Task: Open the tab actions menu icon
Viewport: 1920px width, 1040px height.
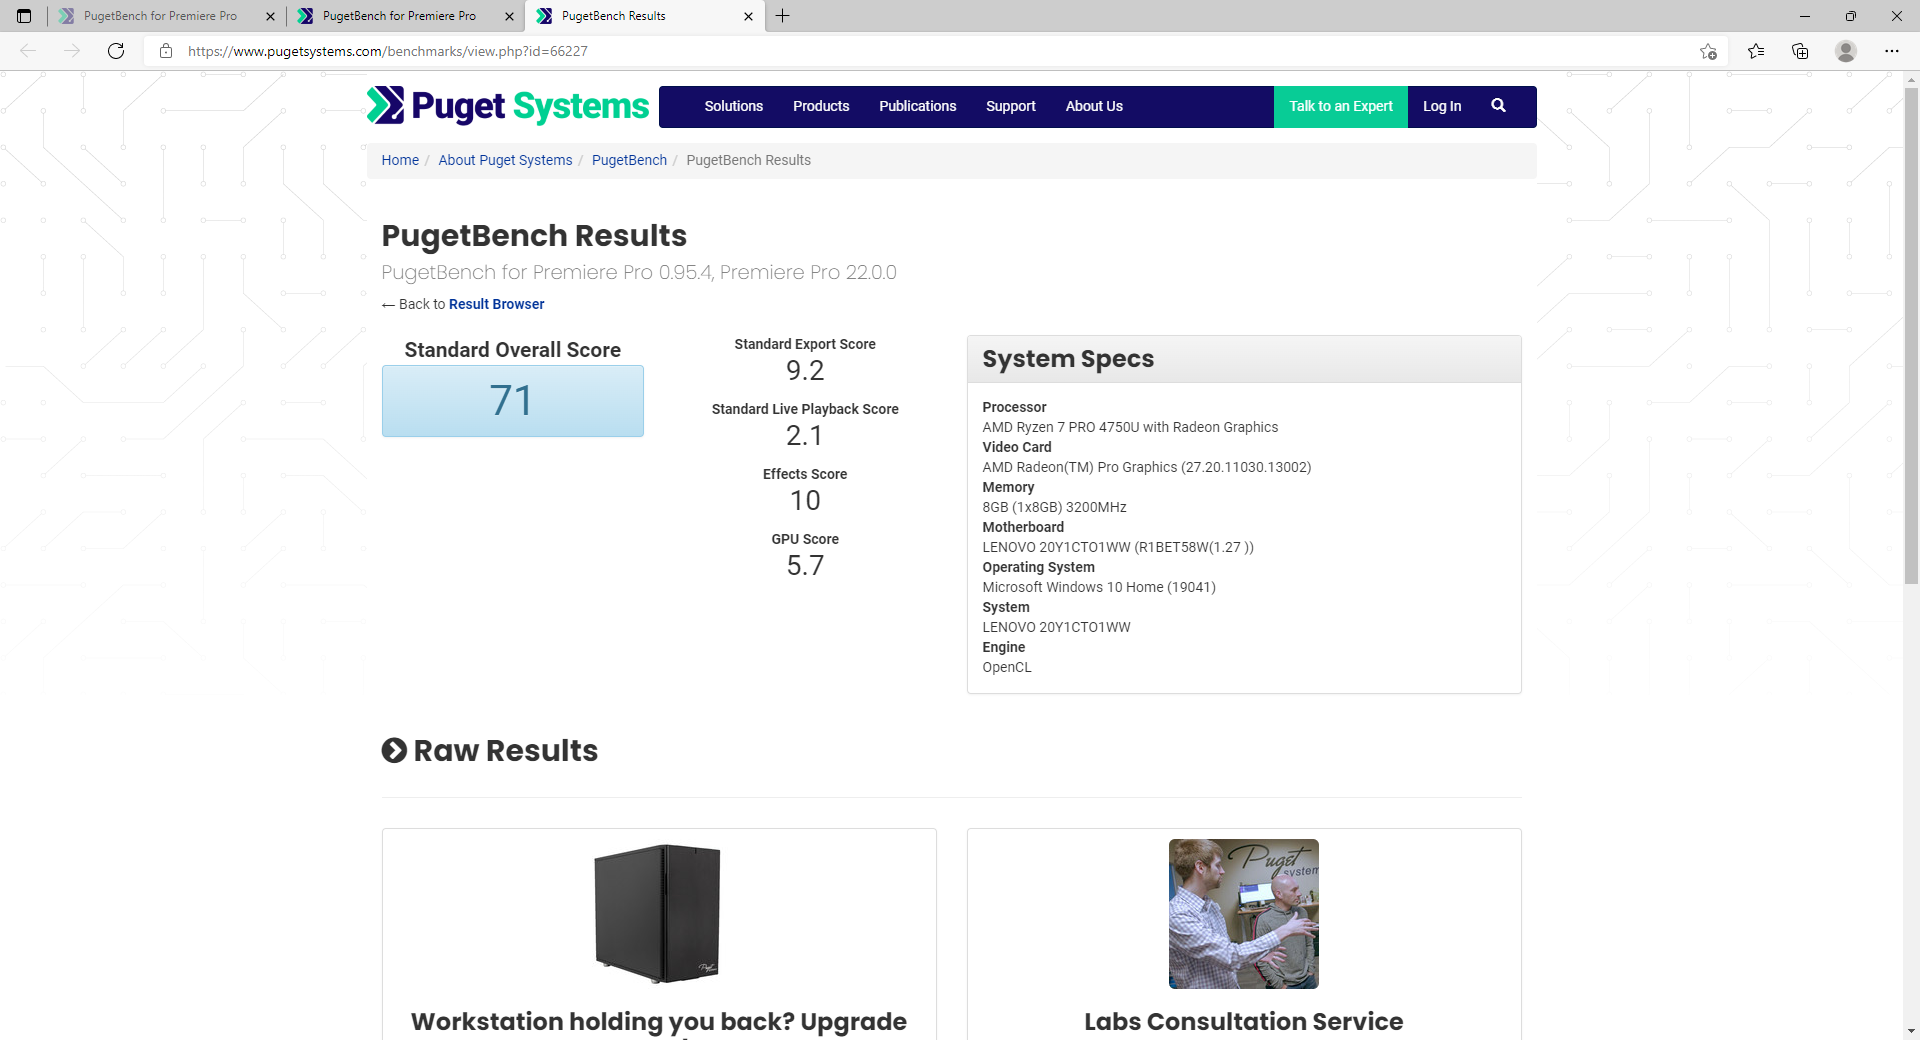Action: click(24, 16)
